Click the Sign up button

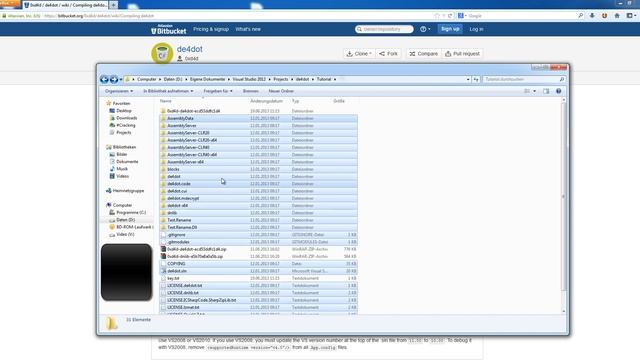[450, 29]
